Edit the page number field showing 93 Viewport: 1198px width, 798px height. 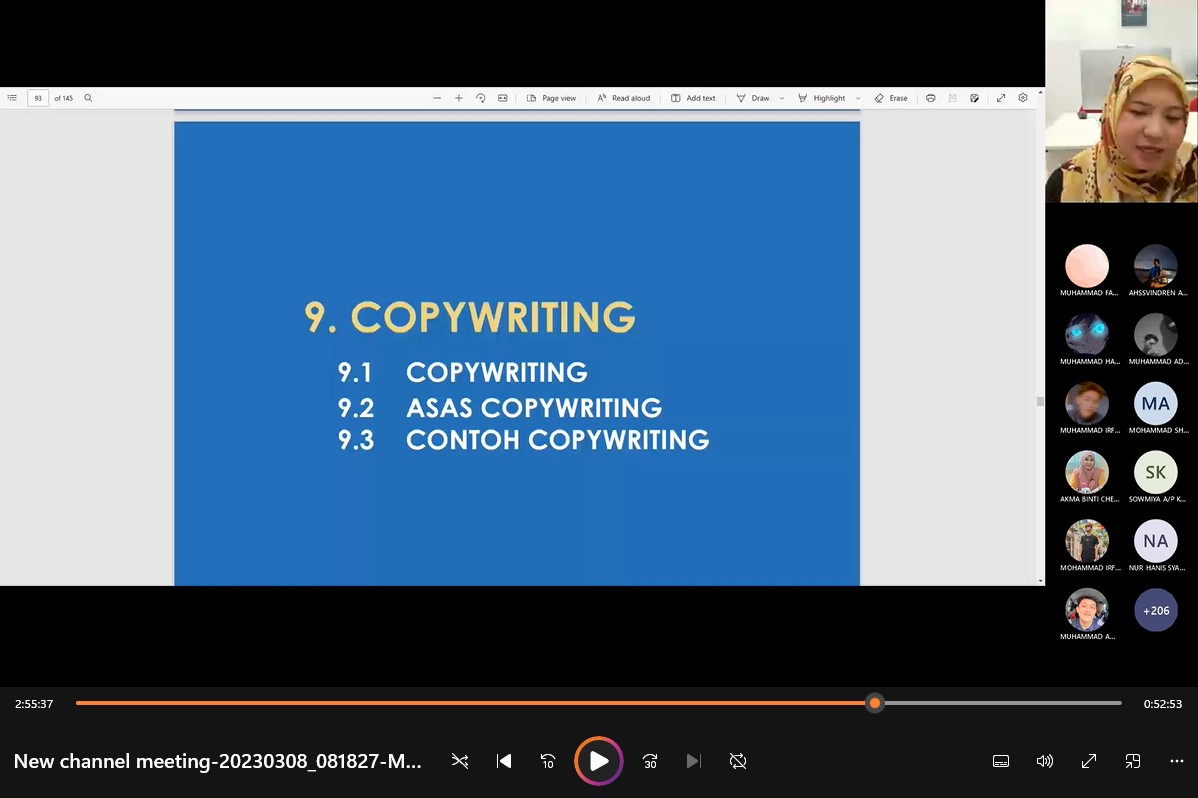[38, 98]
